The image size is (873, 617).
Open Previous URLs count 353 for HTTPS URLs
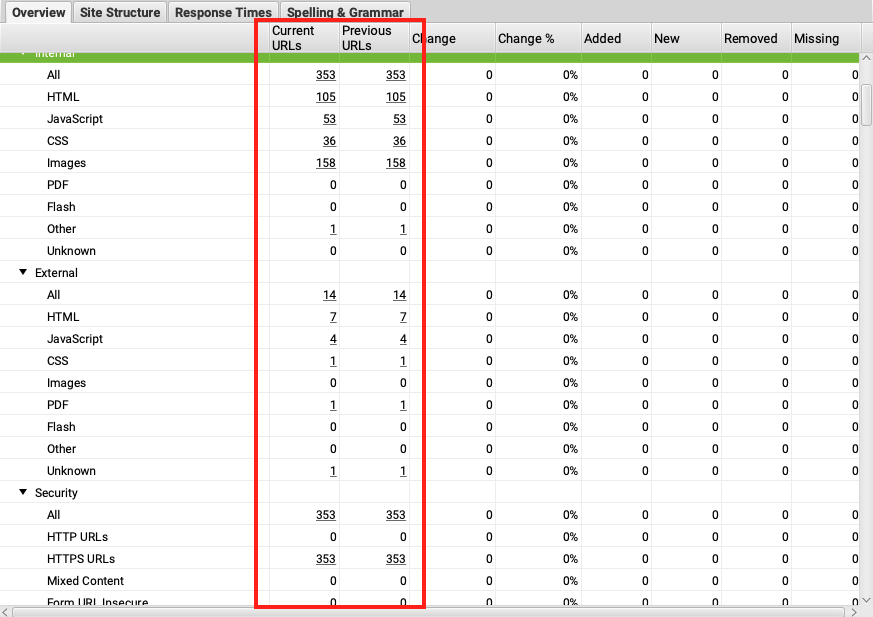point(396,559)
